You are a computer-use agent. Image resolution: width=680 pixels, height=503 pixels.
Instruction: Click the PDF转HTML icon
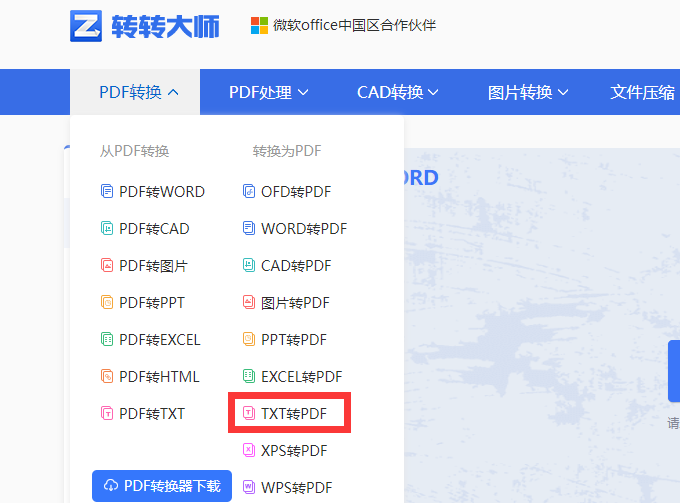coord(107,376)
